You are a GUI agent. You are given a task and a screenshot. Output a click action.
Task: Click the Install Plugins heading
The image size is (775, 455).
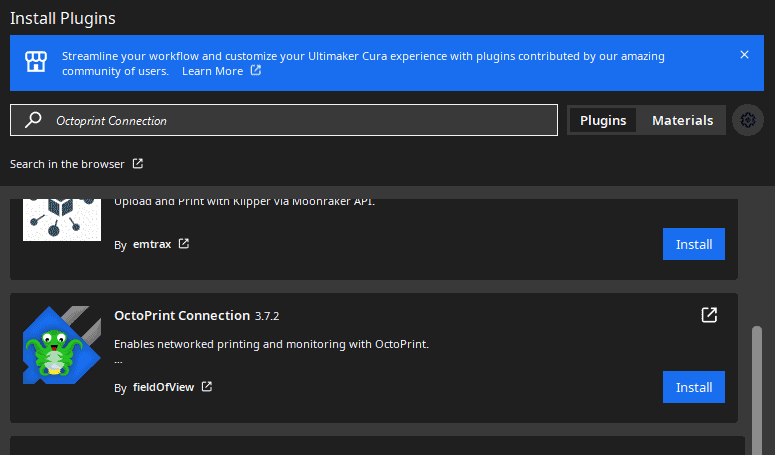point(63,18)
